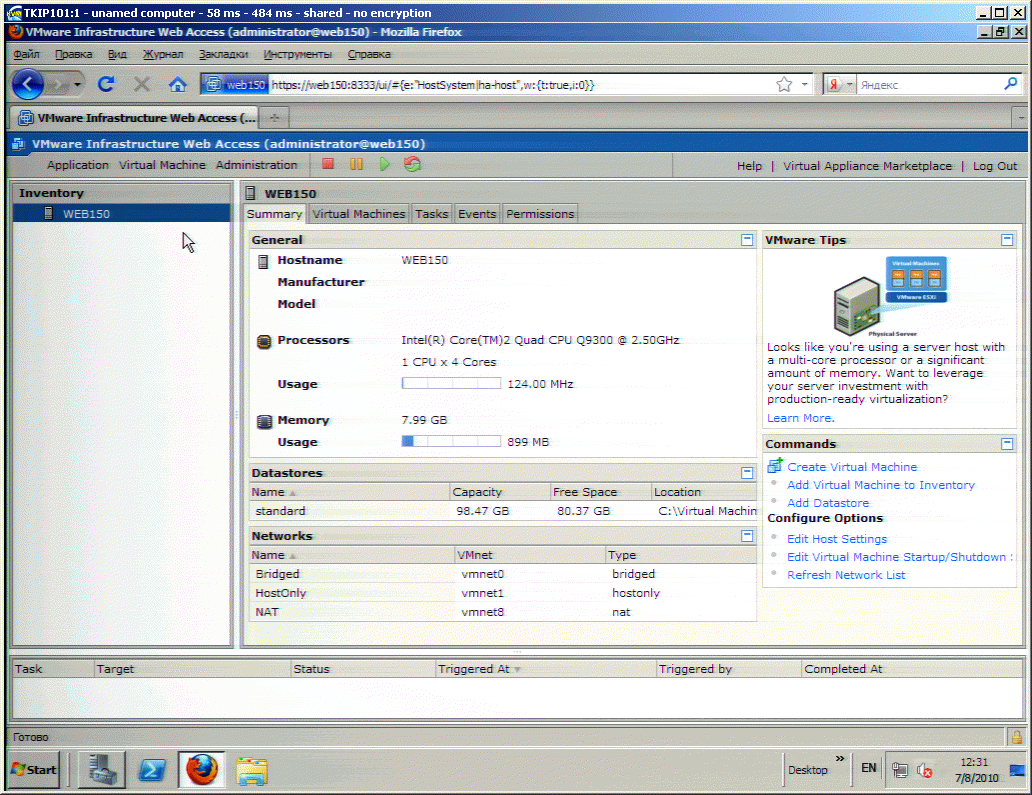Image resolution: width=1032 pixels, height=795 pixels.
Task: Click the search magnifier icon
Action: (1011, 84)
